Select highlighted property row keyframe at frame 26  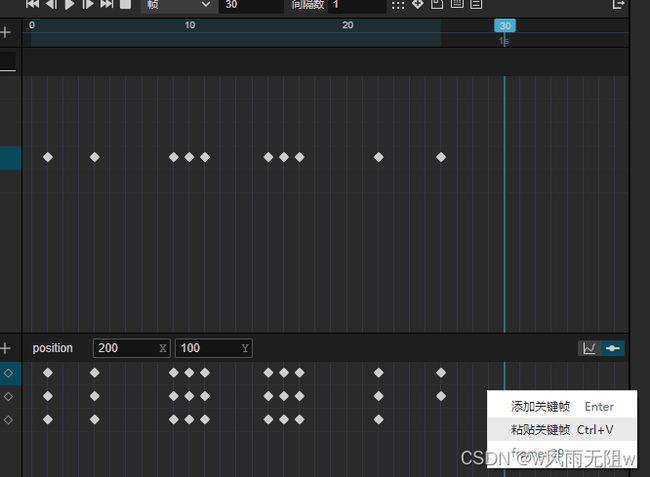click(441, 373)
